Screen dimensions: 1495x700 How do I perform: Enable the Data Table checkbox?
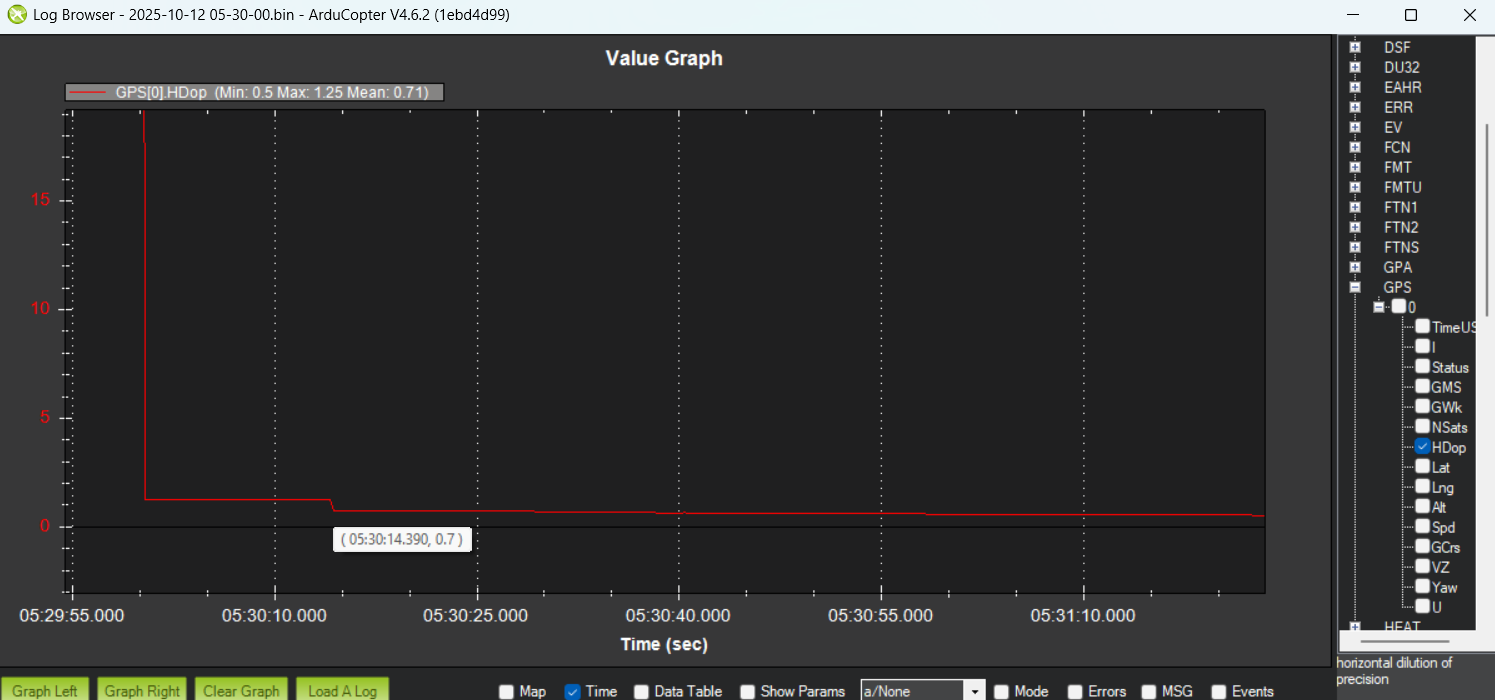(642, 691)
